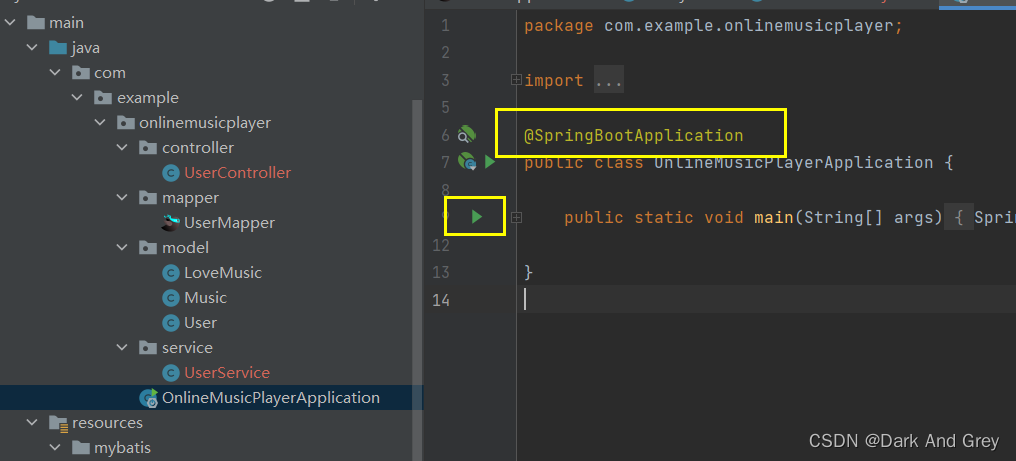Click the class icon beside UserController
Image resolution: width=1016 pixels, height=461 pixels.
point(170,173)
